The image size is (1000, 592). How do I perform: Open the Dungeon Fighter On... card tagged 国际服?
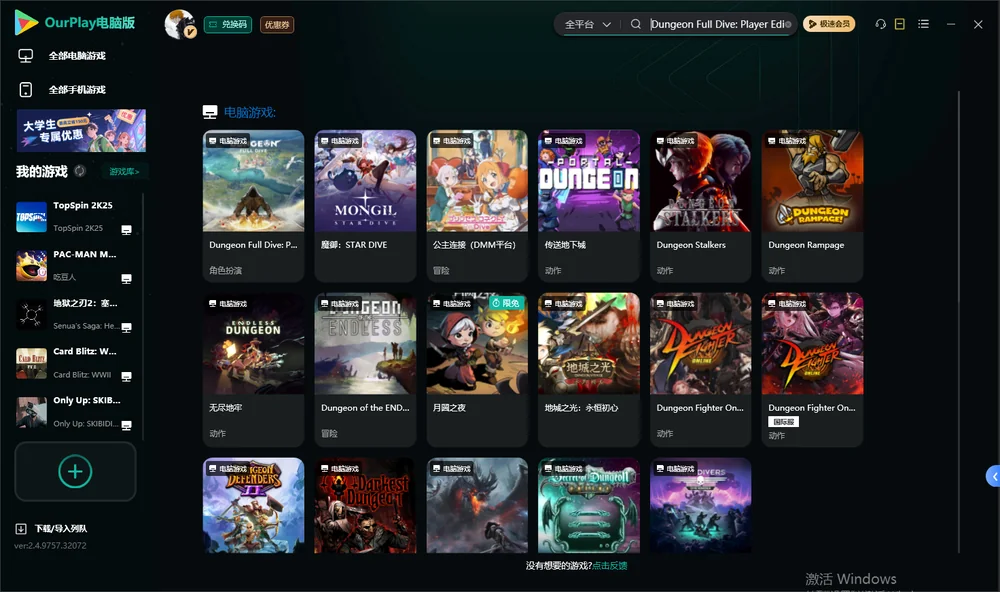coord(812,369)
